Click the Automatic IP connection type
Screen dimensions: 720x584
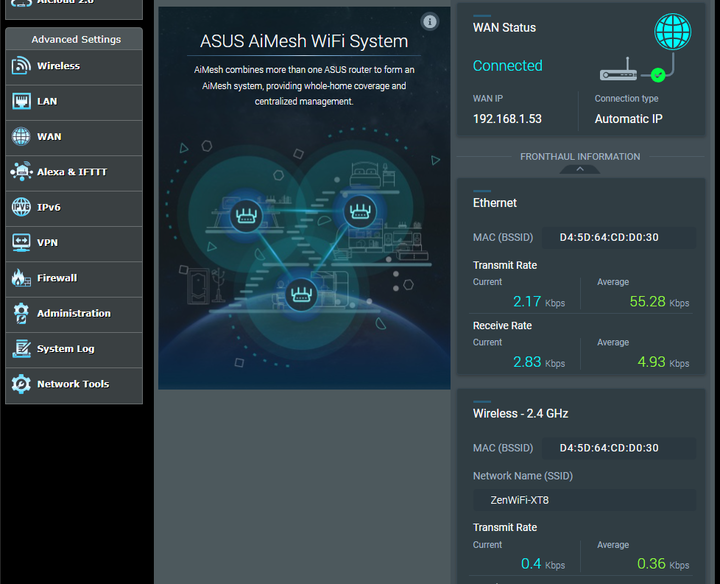click(x=628, y=119)
